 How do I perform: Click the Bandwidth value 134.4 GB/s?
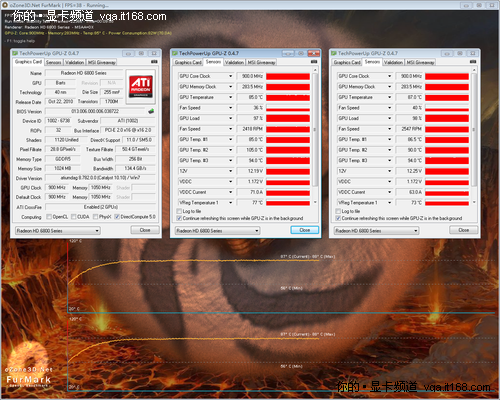[x=135, y=168]
